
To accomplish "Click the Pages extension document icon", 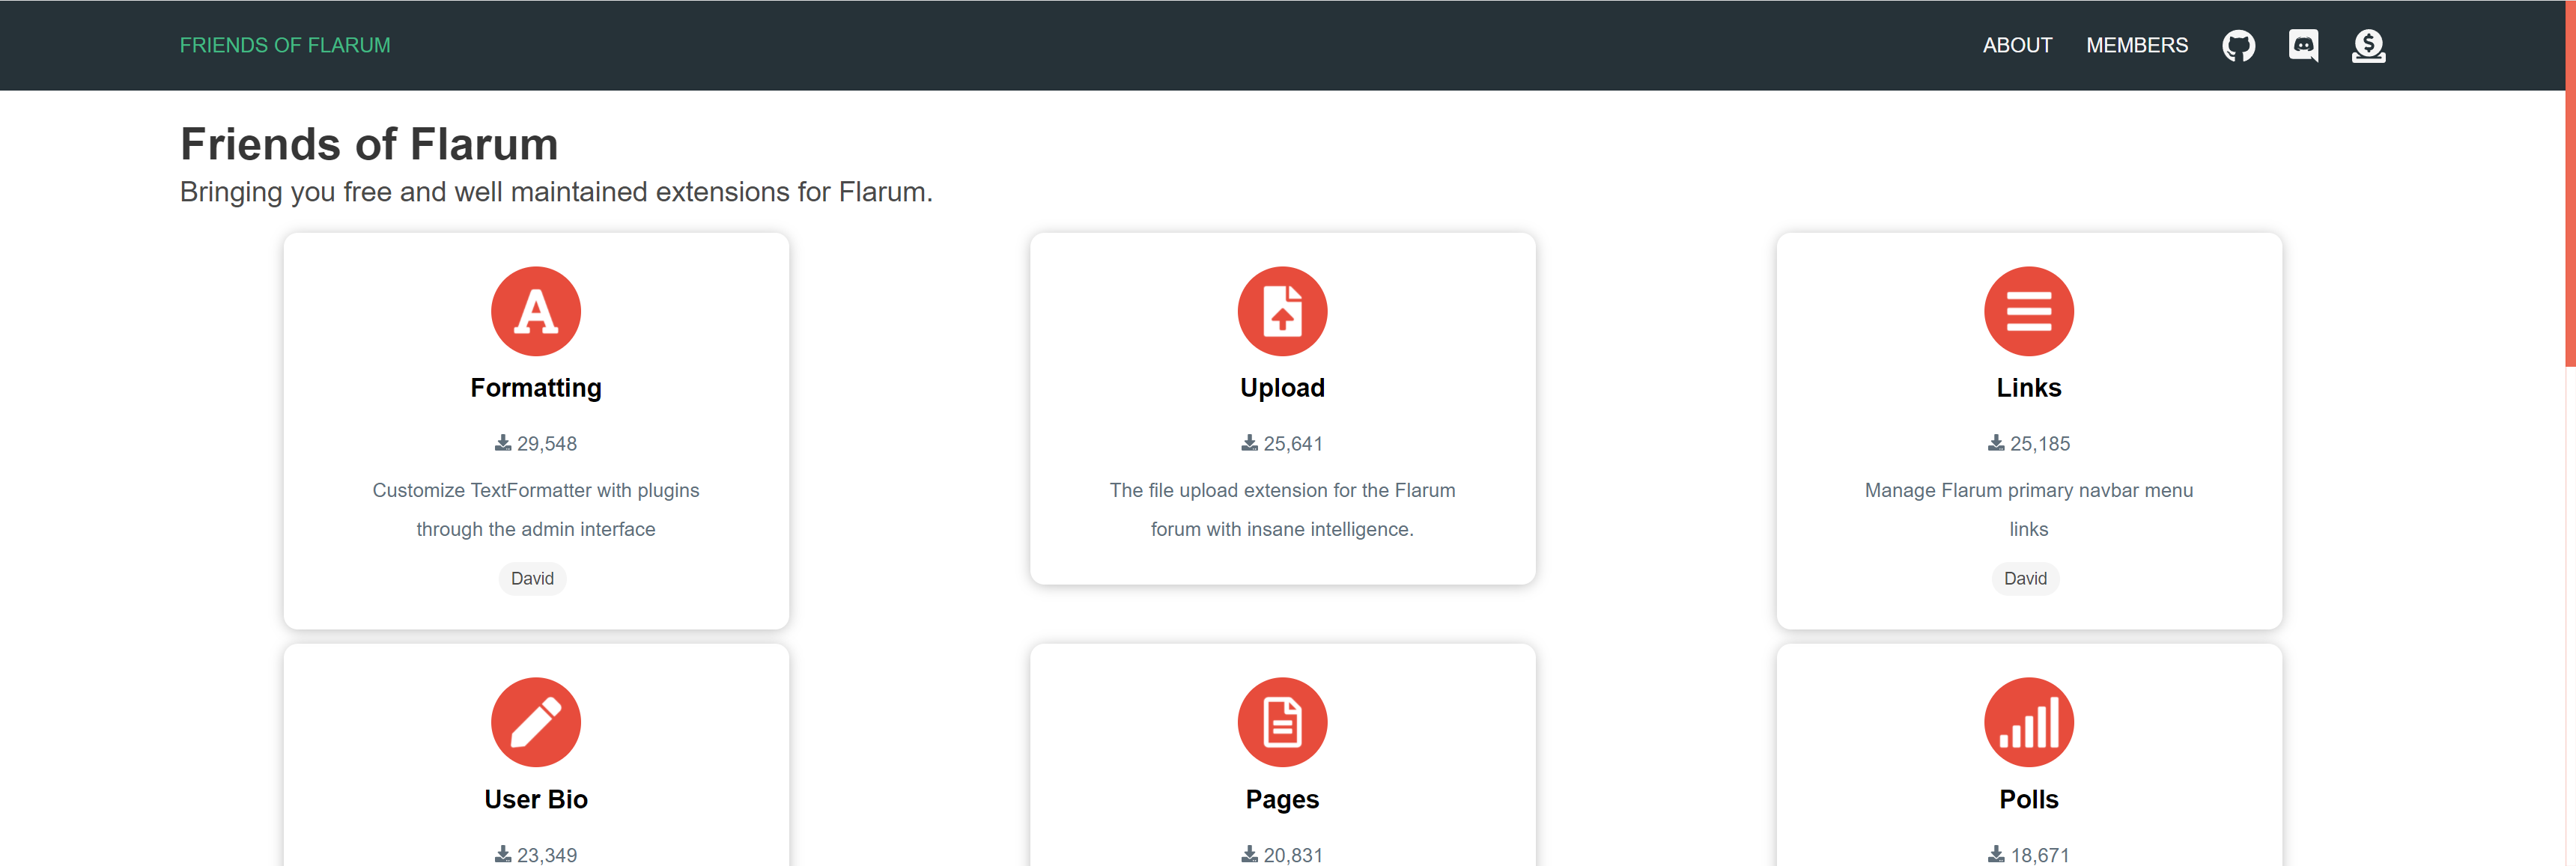I will [x=1282, y=722].
